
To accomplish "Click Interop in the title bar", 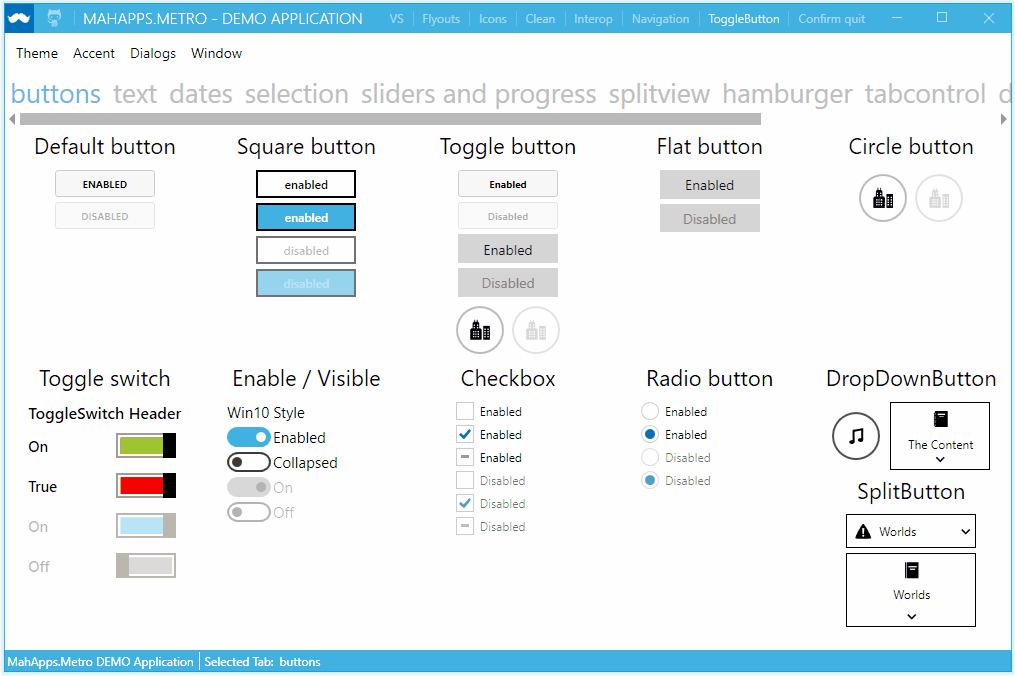I will point(593,19).
